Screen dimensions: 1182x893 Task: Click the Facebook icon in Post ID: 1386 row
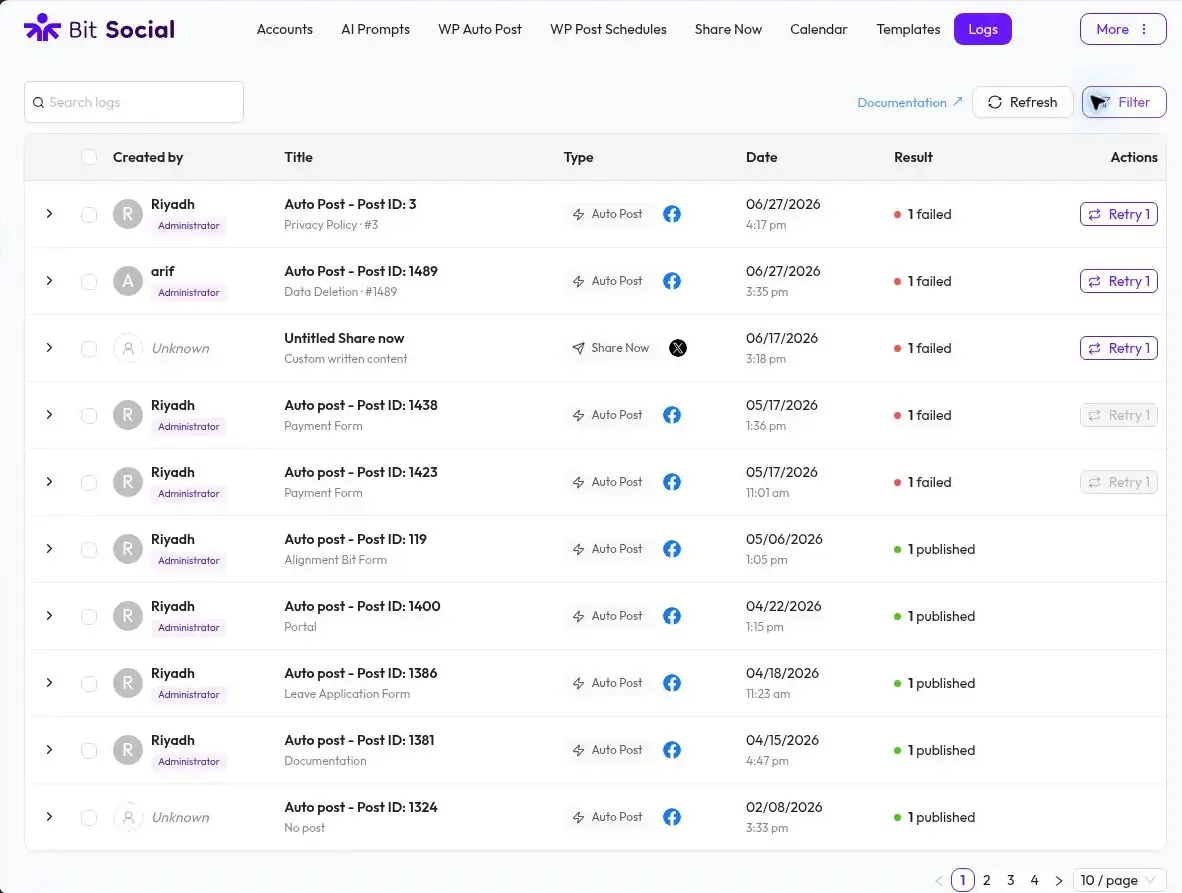pyautogui.click(x=672, y=684)
